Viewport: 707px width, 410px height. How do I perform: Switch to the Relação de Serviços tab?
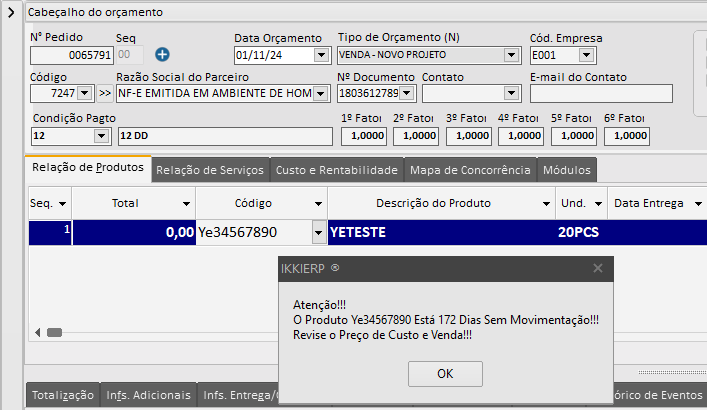point(210,170)
